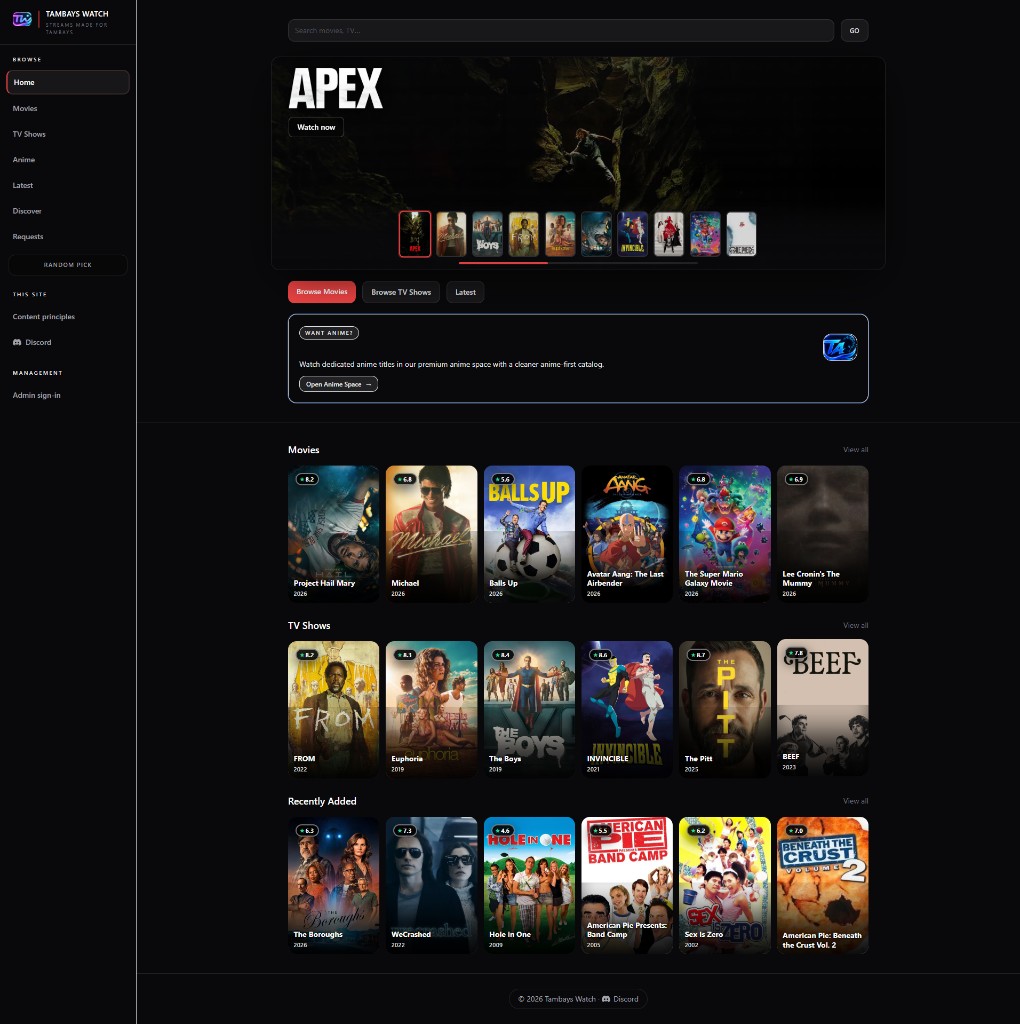The image size is (1020, 1024).
Task: Click the 7.3 rating badge on WeCrashed
Action: (405, 831)
